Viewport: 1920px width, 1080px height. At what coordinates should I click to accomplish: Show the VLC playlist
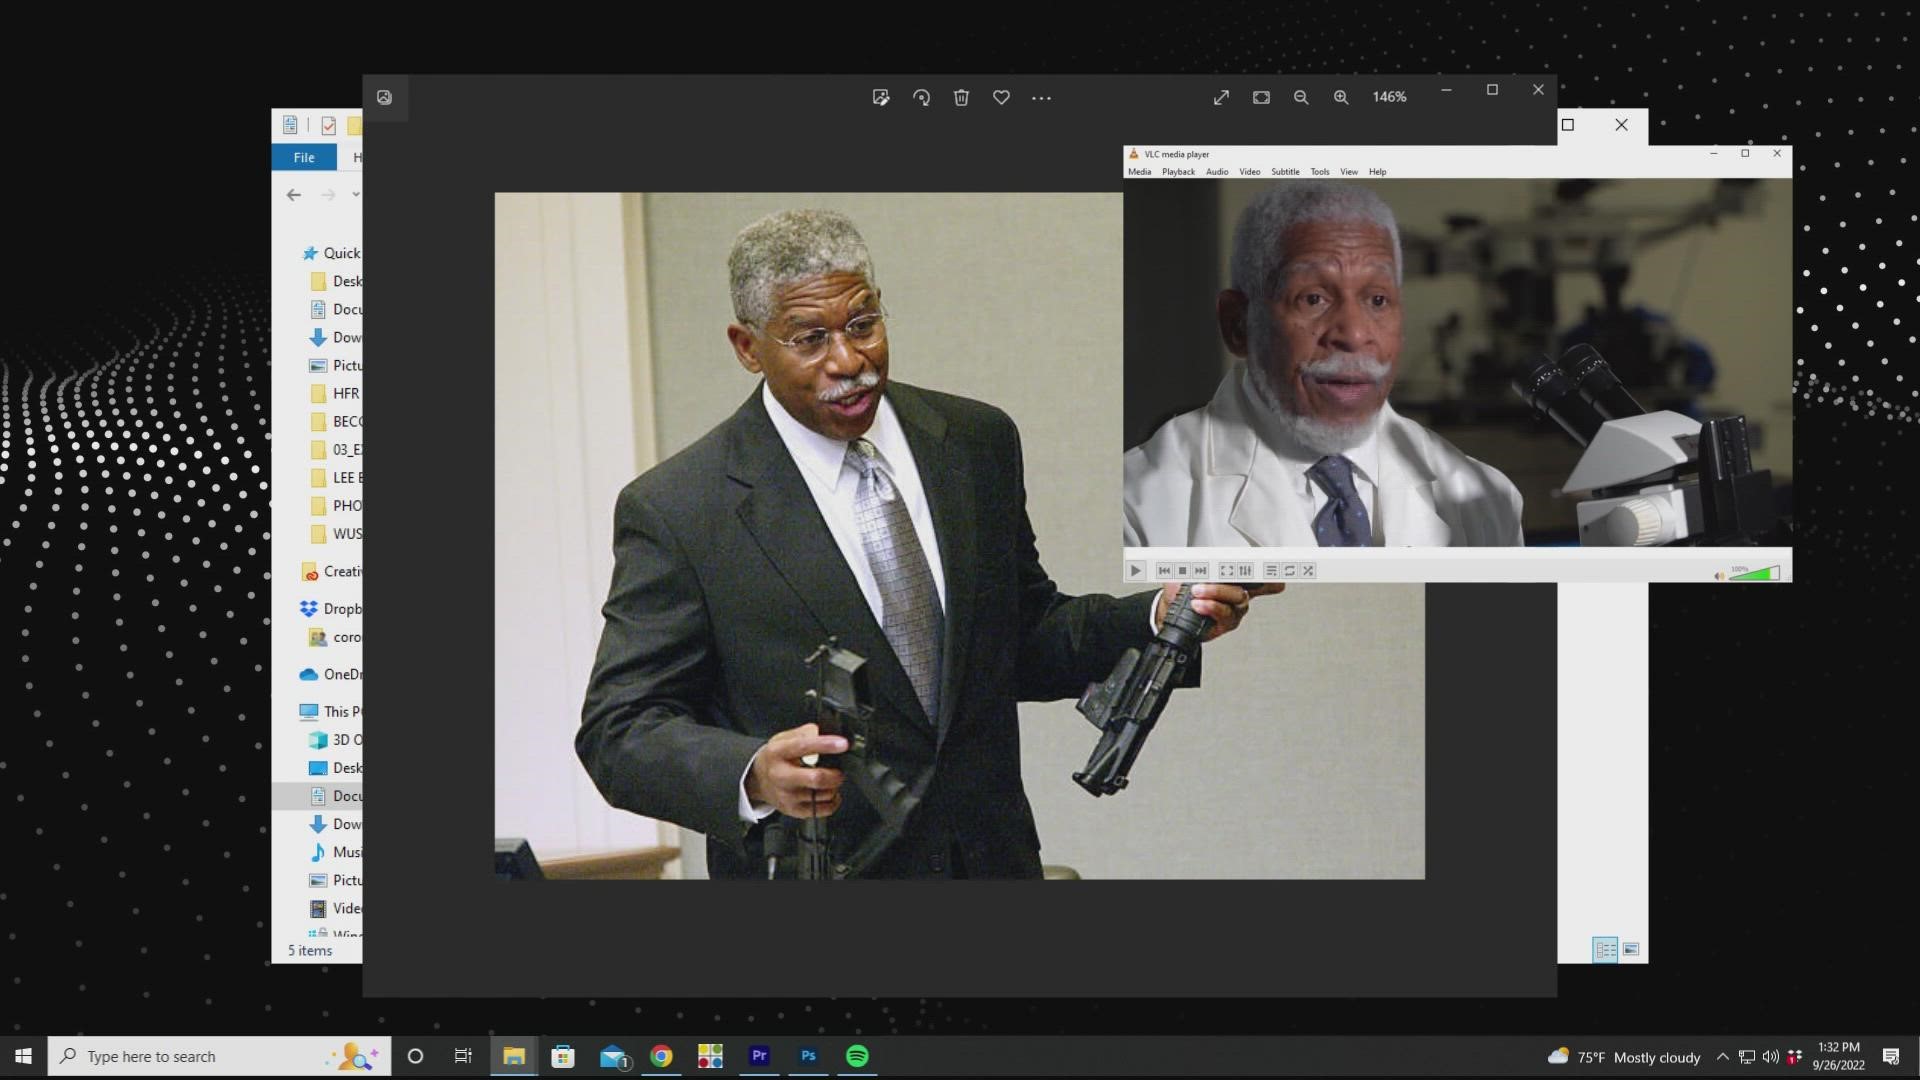pos(1271,571)
